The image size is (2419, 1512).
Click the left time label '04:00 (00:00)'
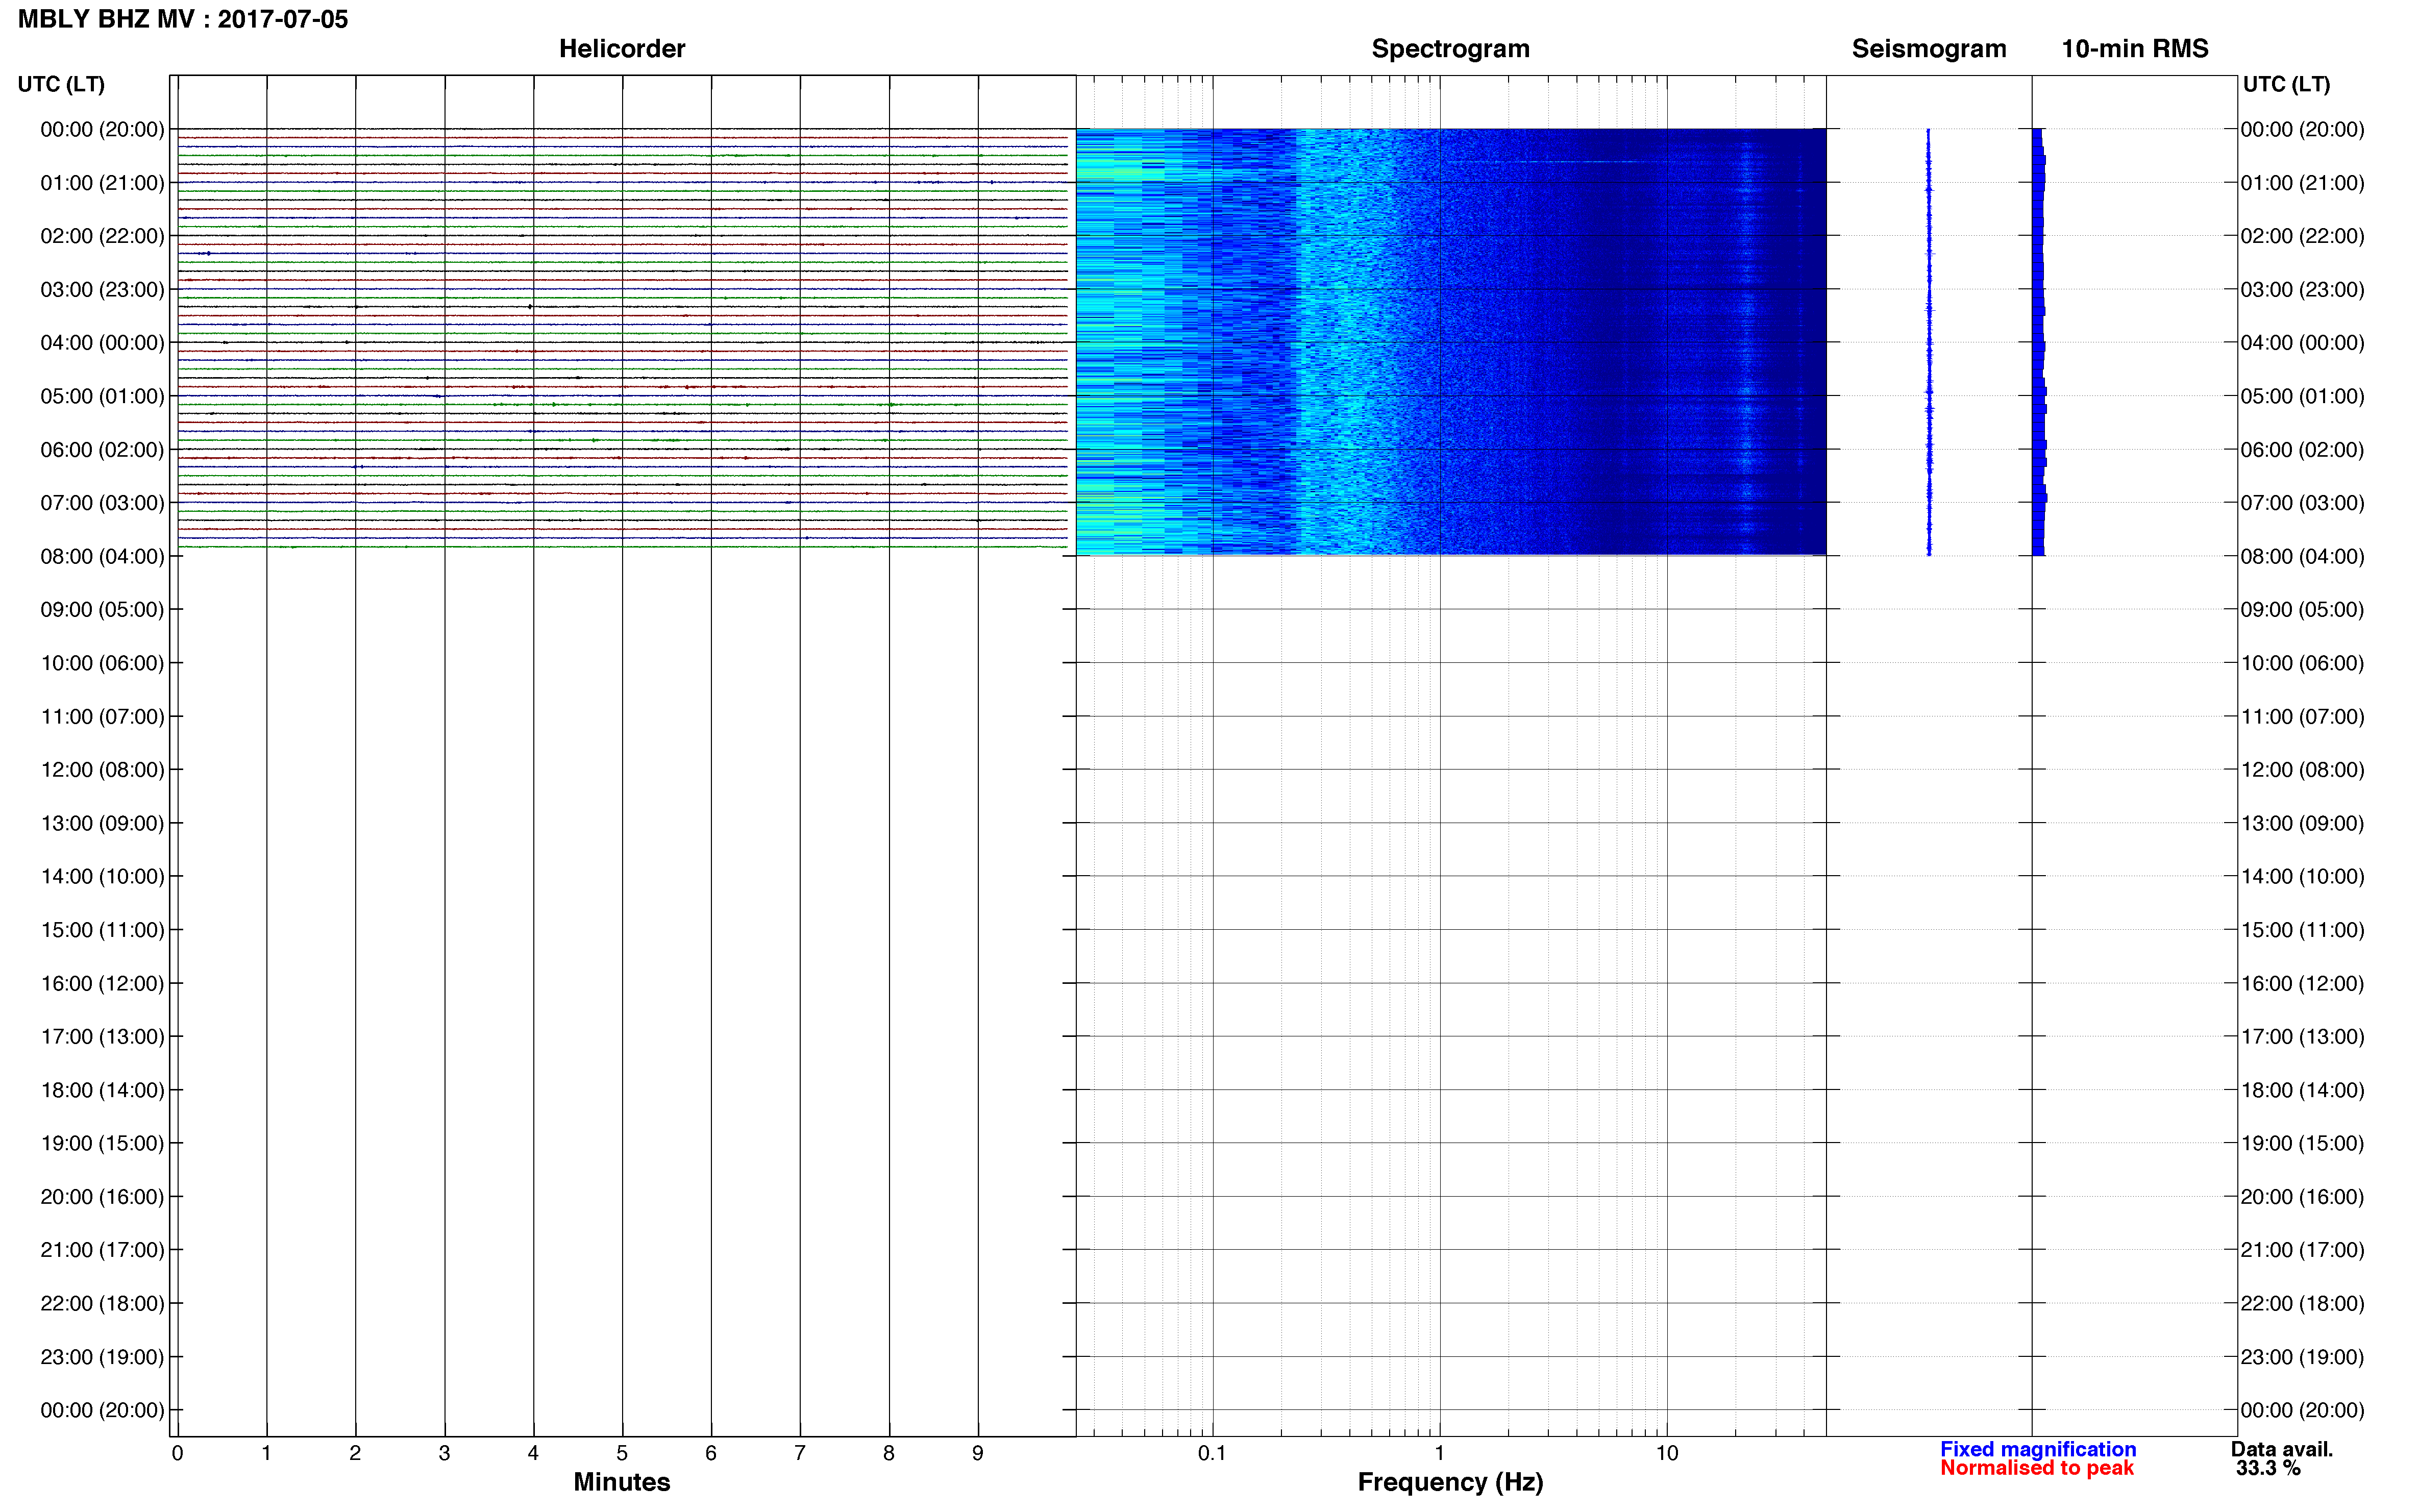click(x=102, y=343)
